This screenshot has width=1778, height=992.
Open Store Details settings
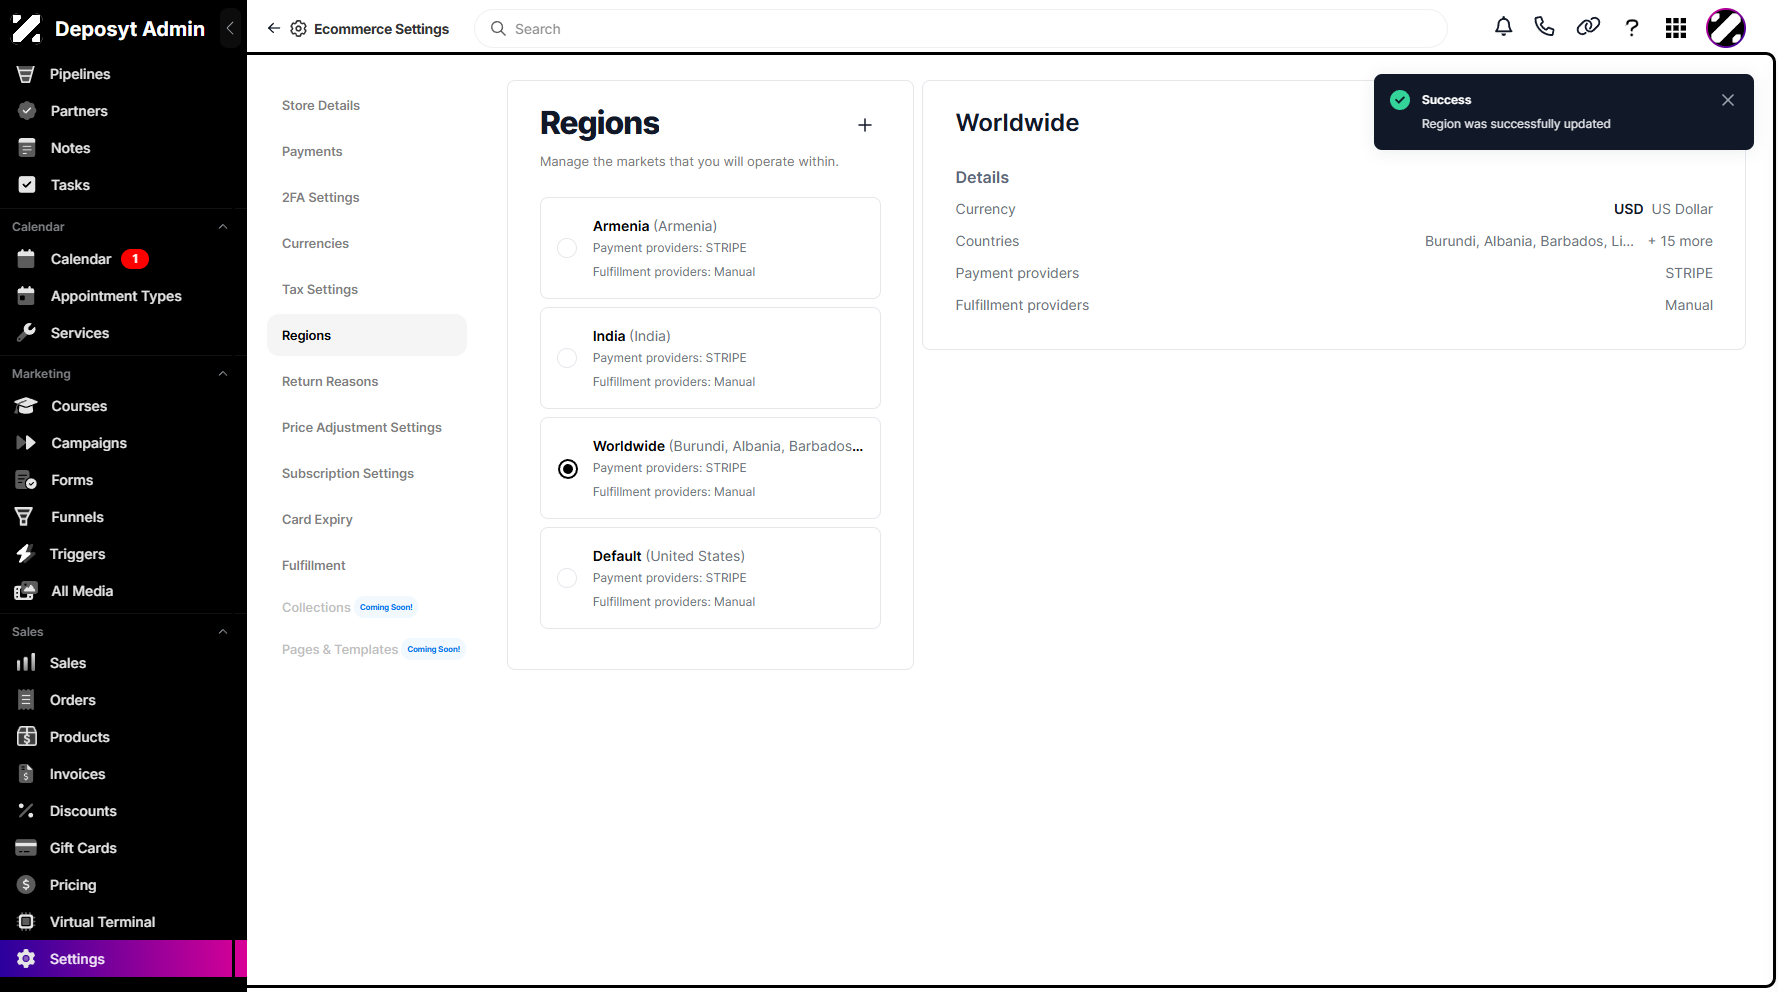[x=321, y=105]
